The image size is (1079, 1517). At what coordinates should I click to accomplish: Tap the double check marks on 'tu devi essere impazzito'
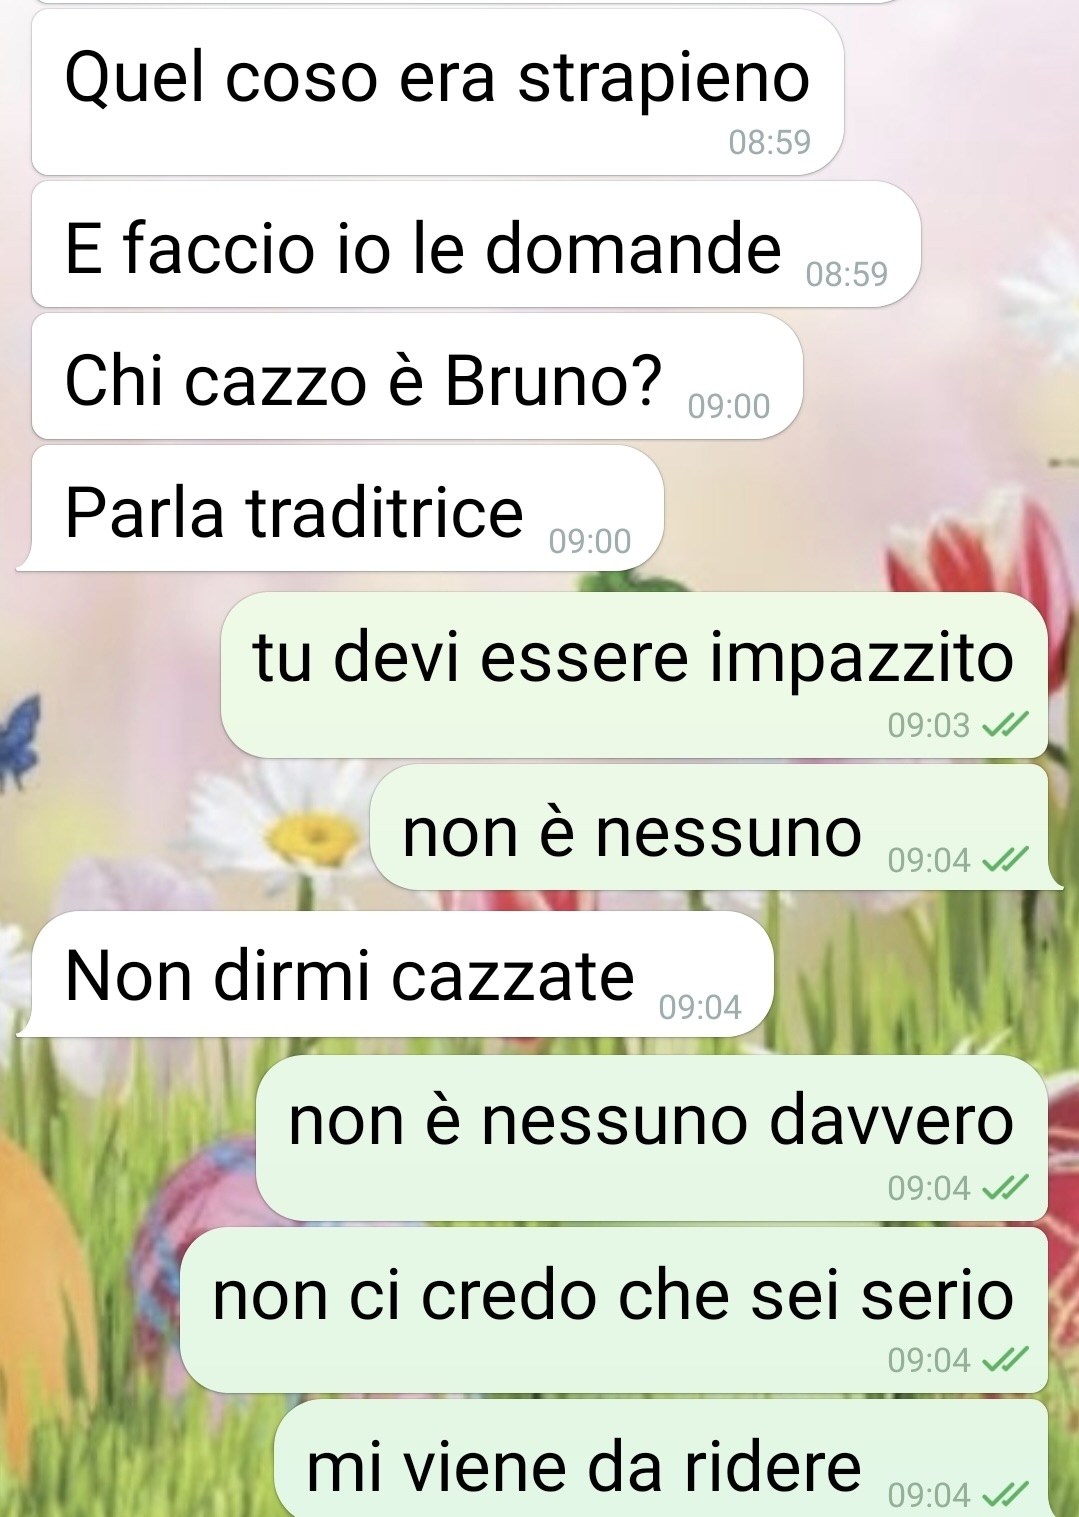(x=1005, y=725)
